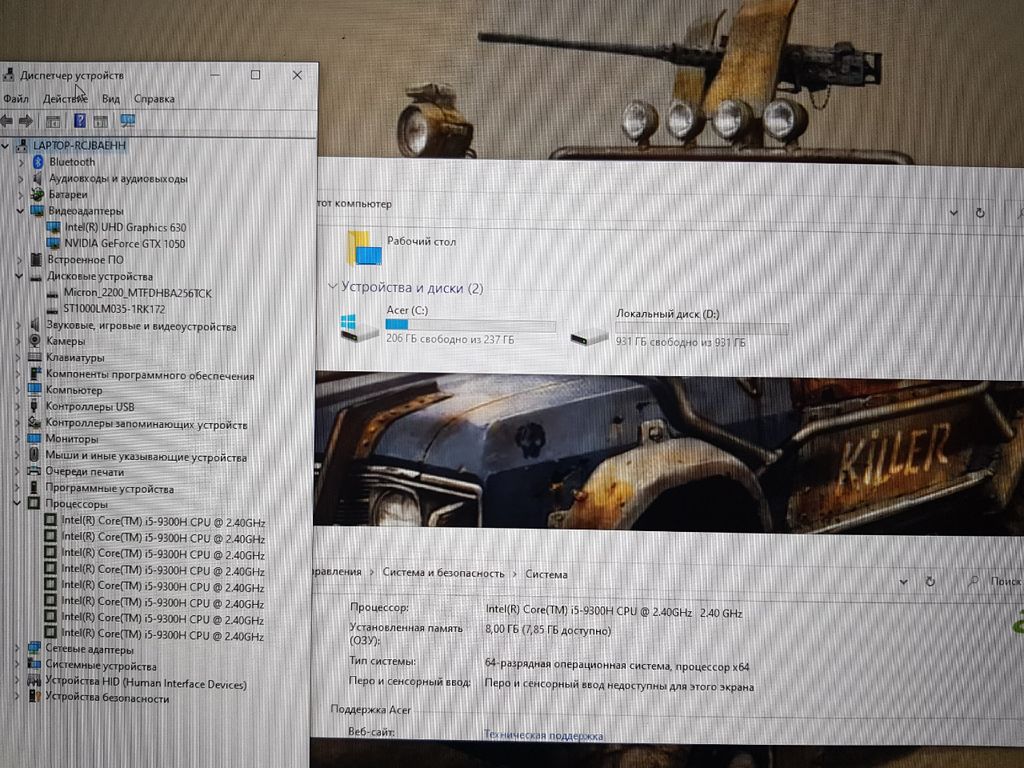Open Локальный диск (D:) drive

[678, 328]
